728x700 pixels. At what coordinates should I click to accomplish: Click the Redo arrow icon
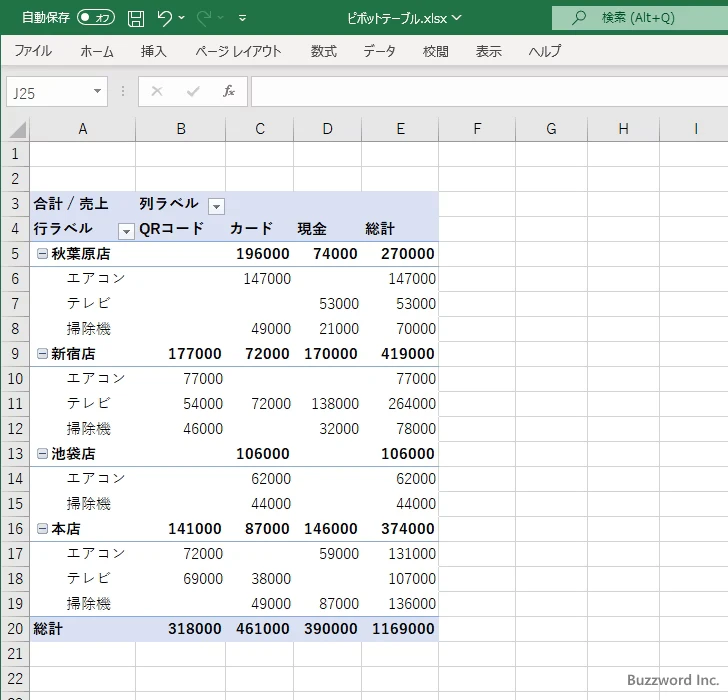[204, 18]
